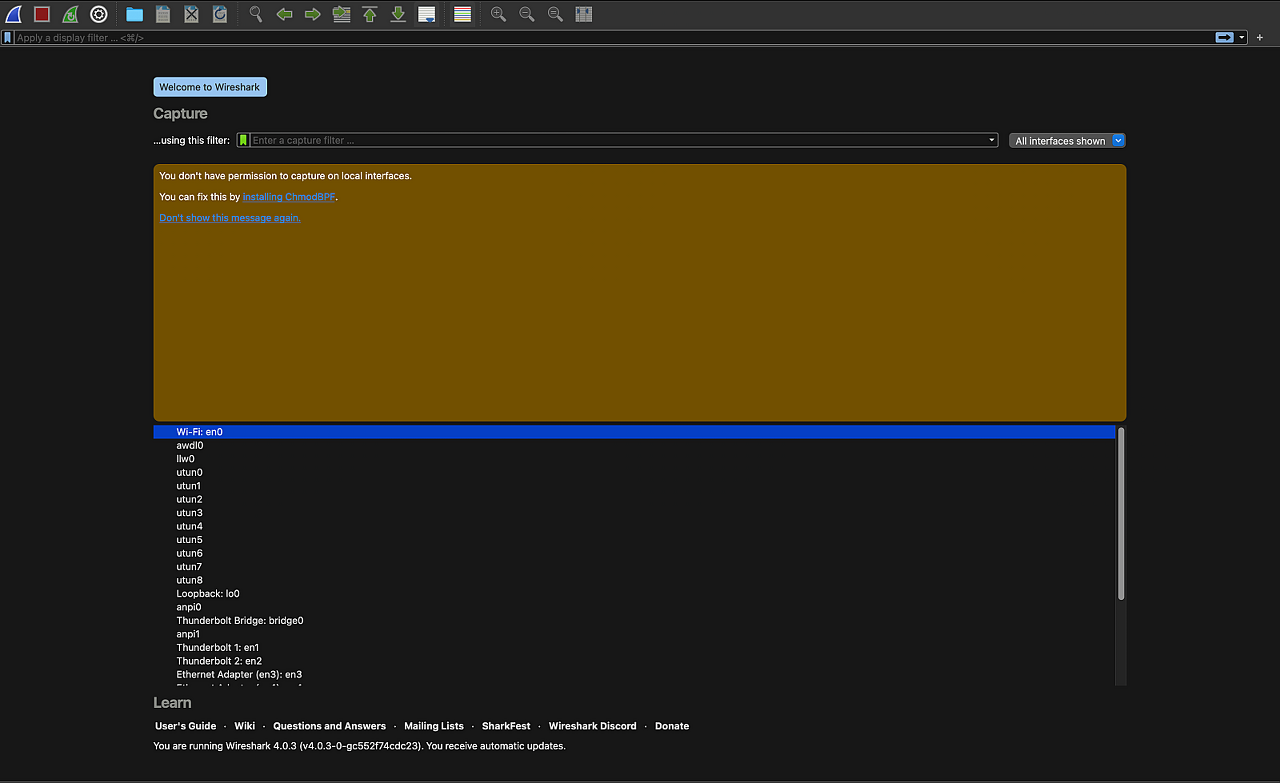Select Ethernet Adapter (en3): en3 interface
Screen dimensions: 1280x783
pyautogui.click(x=634, y=675)
